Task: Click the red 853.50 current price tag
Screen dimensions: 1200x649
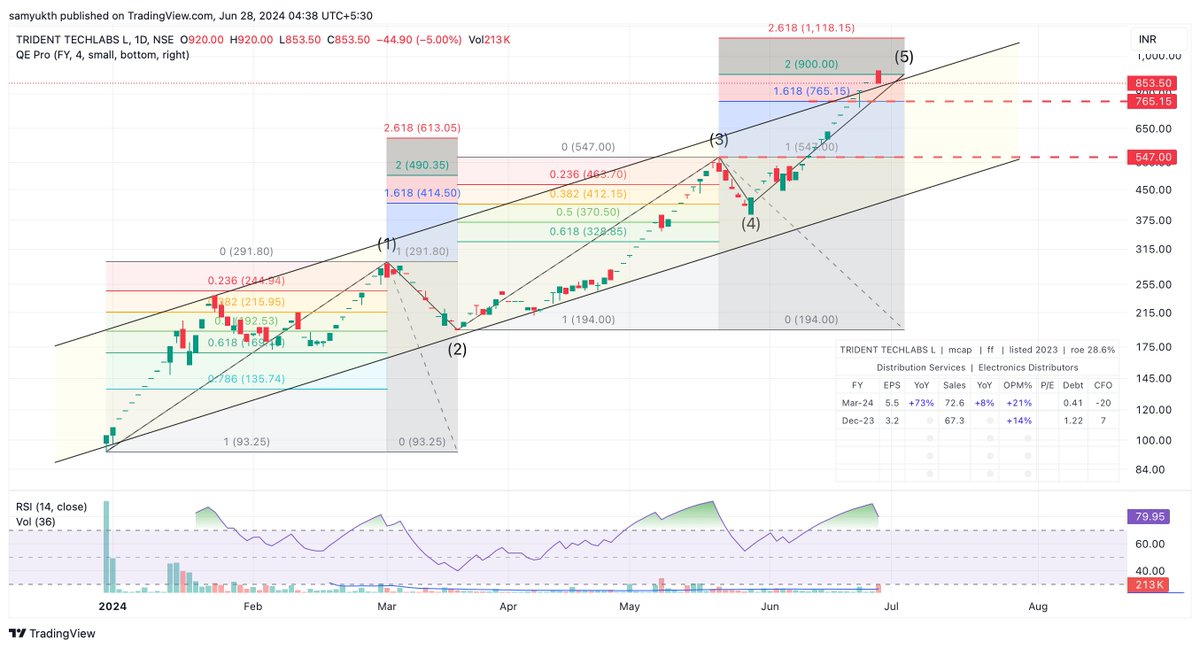Action: click(1153, 83)
